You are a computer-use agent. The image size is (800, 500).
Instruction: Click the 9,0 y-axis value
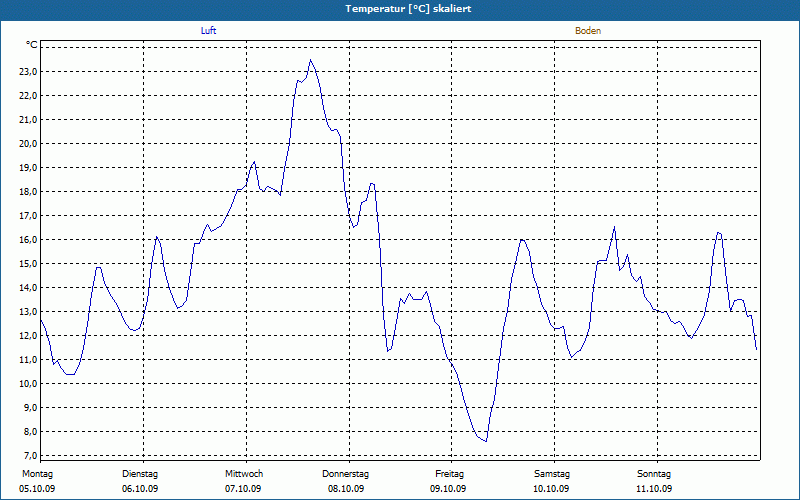[x=29, y=407]
